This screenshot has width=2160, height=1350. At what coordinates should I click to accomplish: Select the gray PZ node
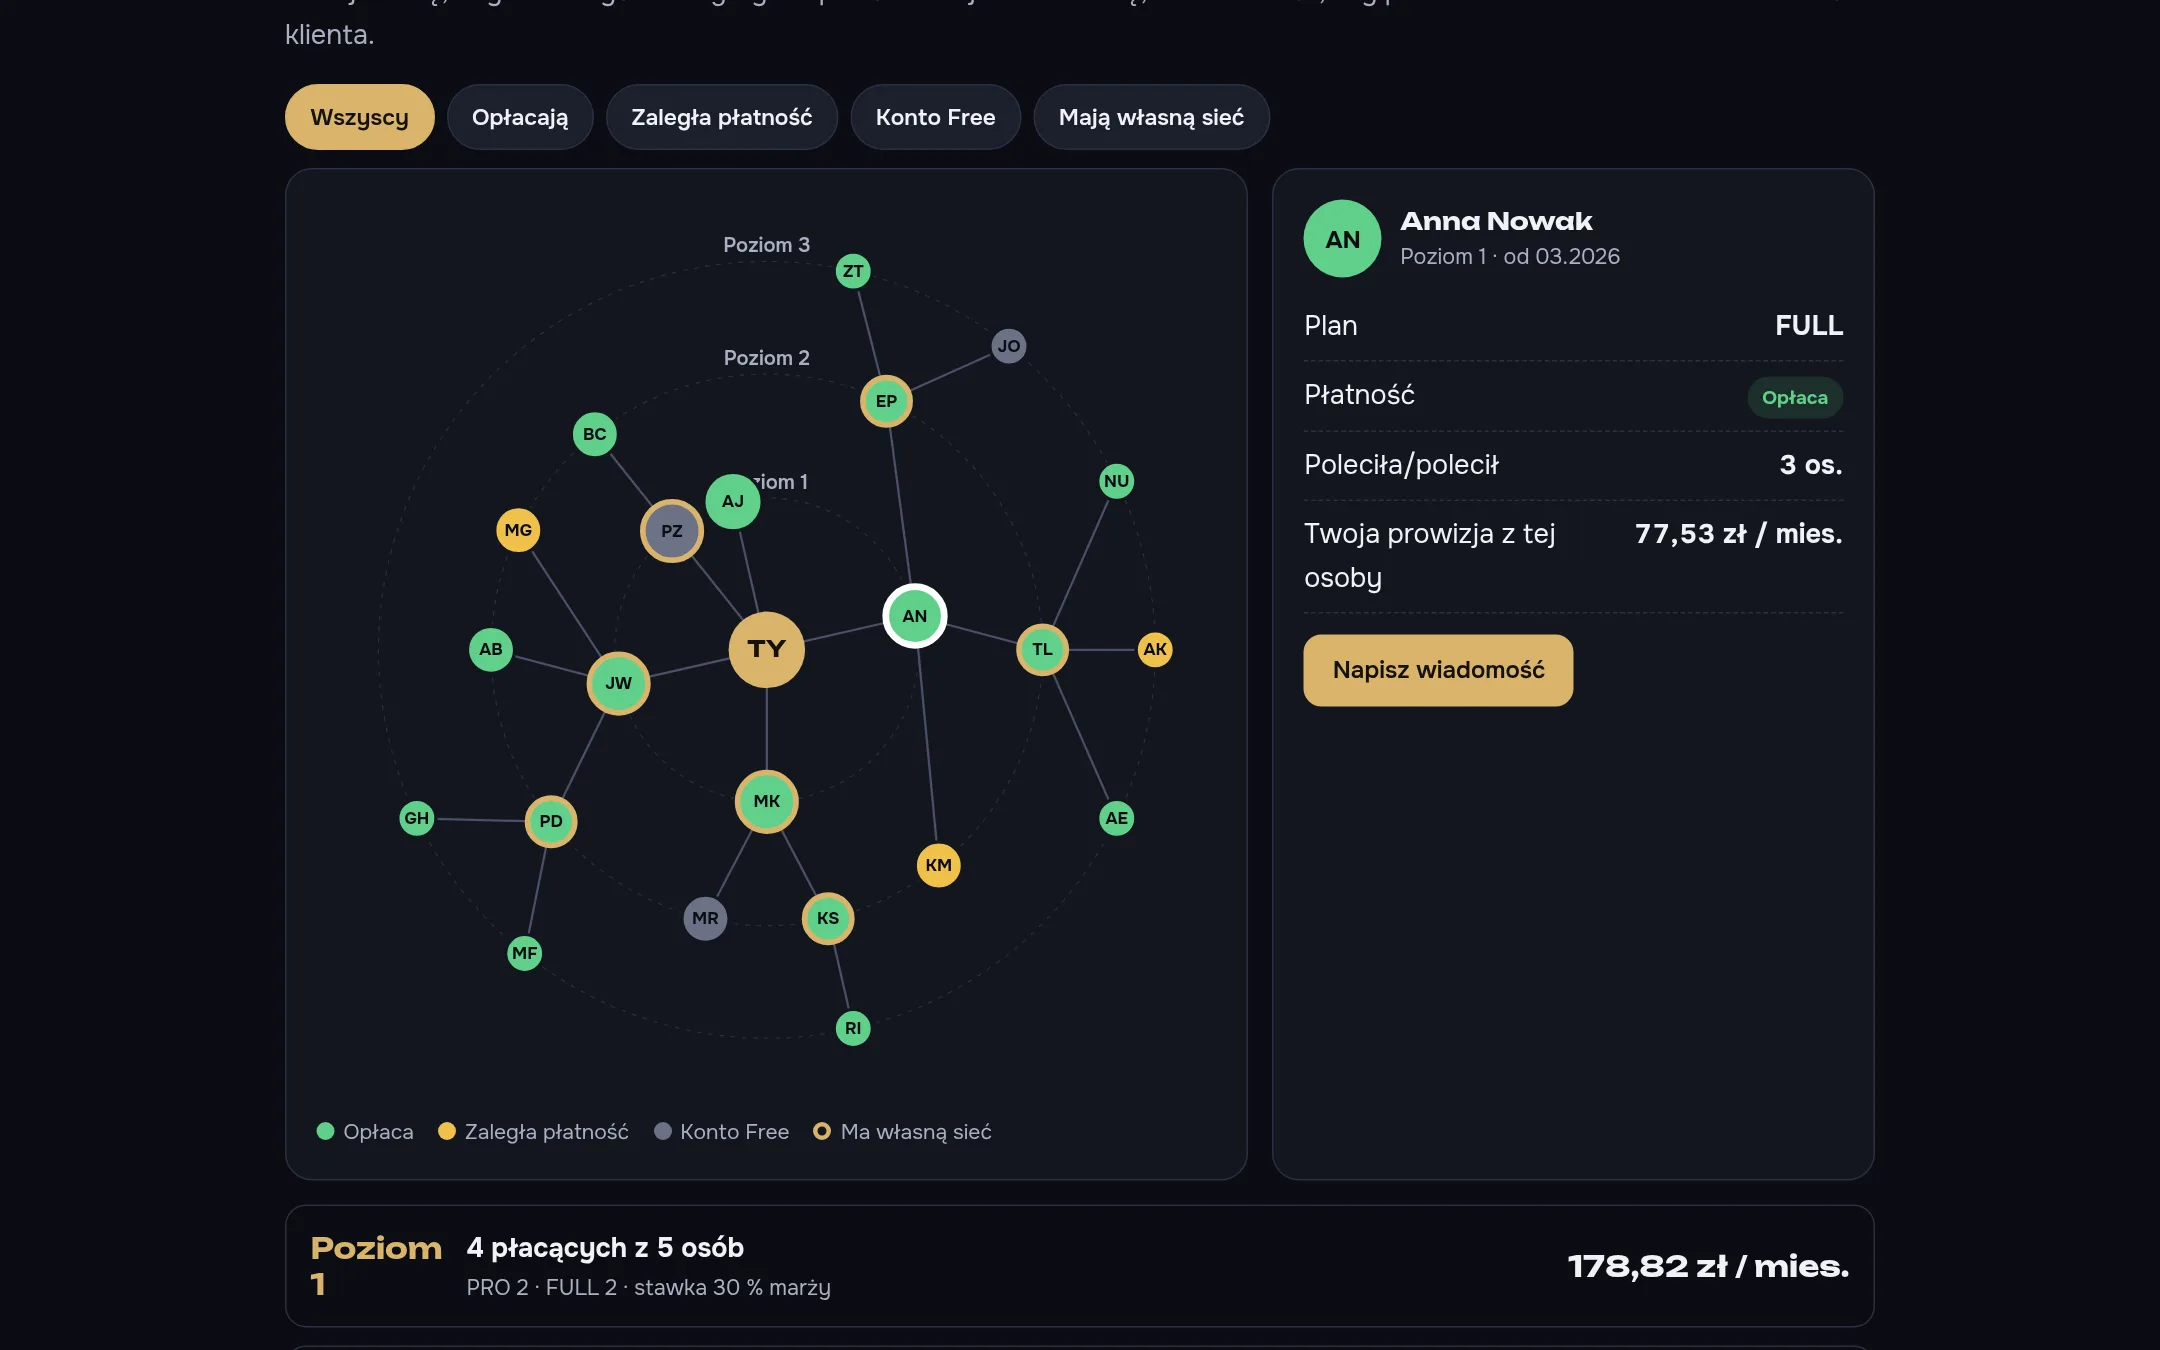(671, 531)
